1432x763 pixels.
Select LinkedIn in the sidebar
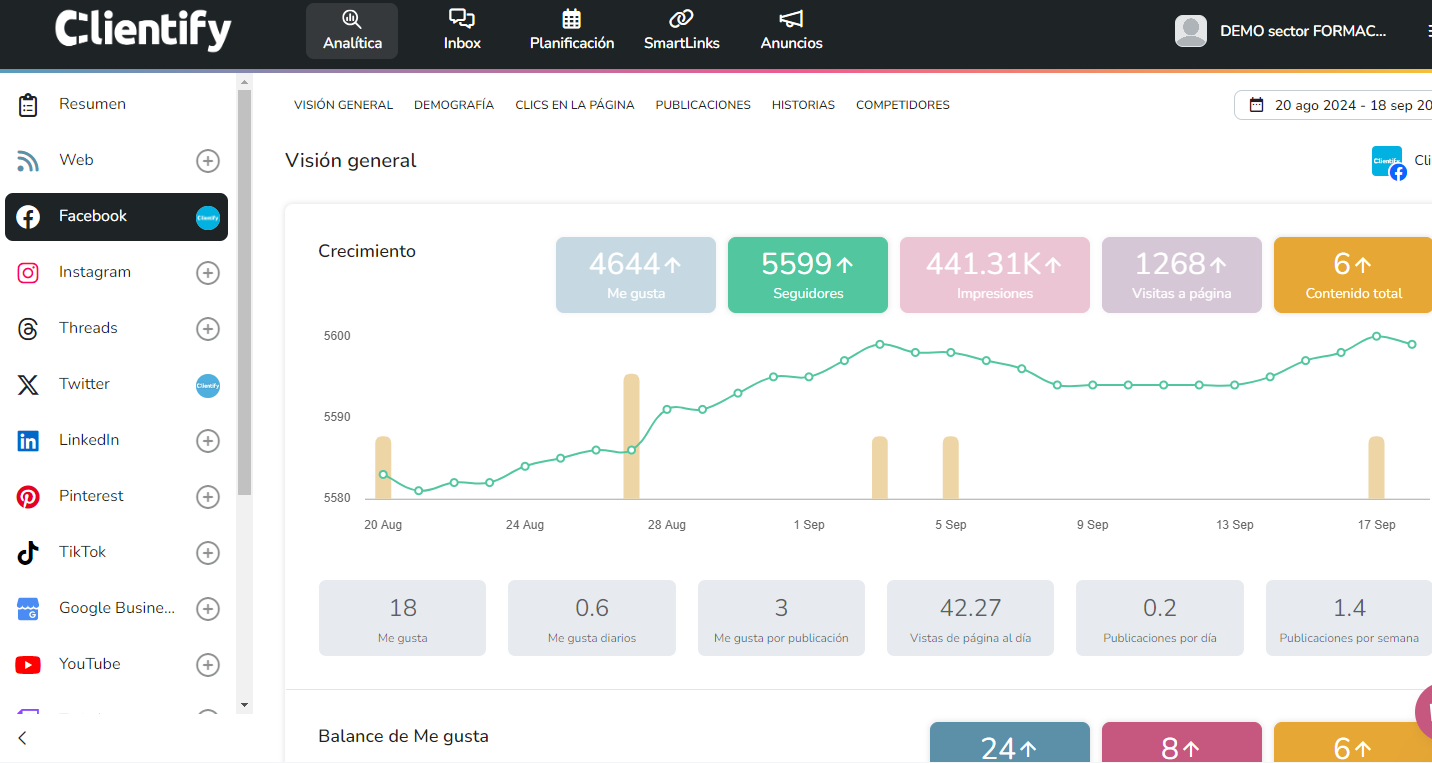[x=89, y=440]
